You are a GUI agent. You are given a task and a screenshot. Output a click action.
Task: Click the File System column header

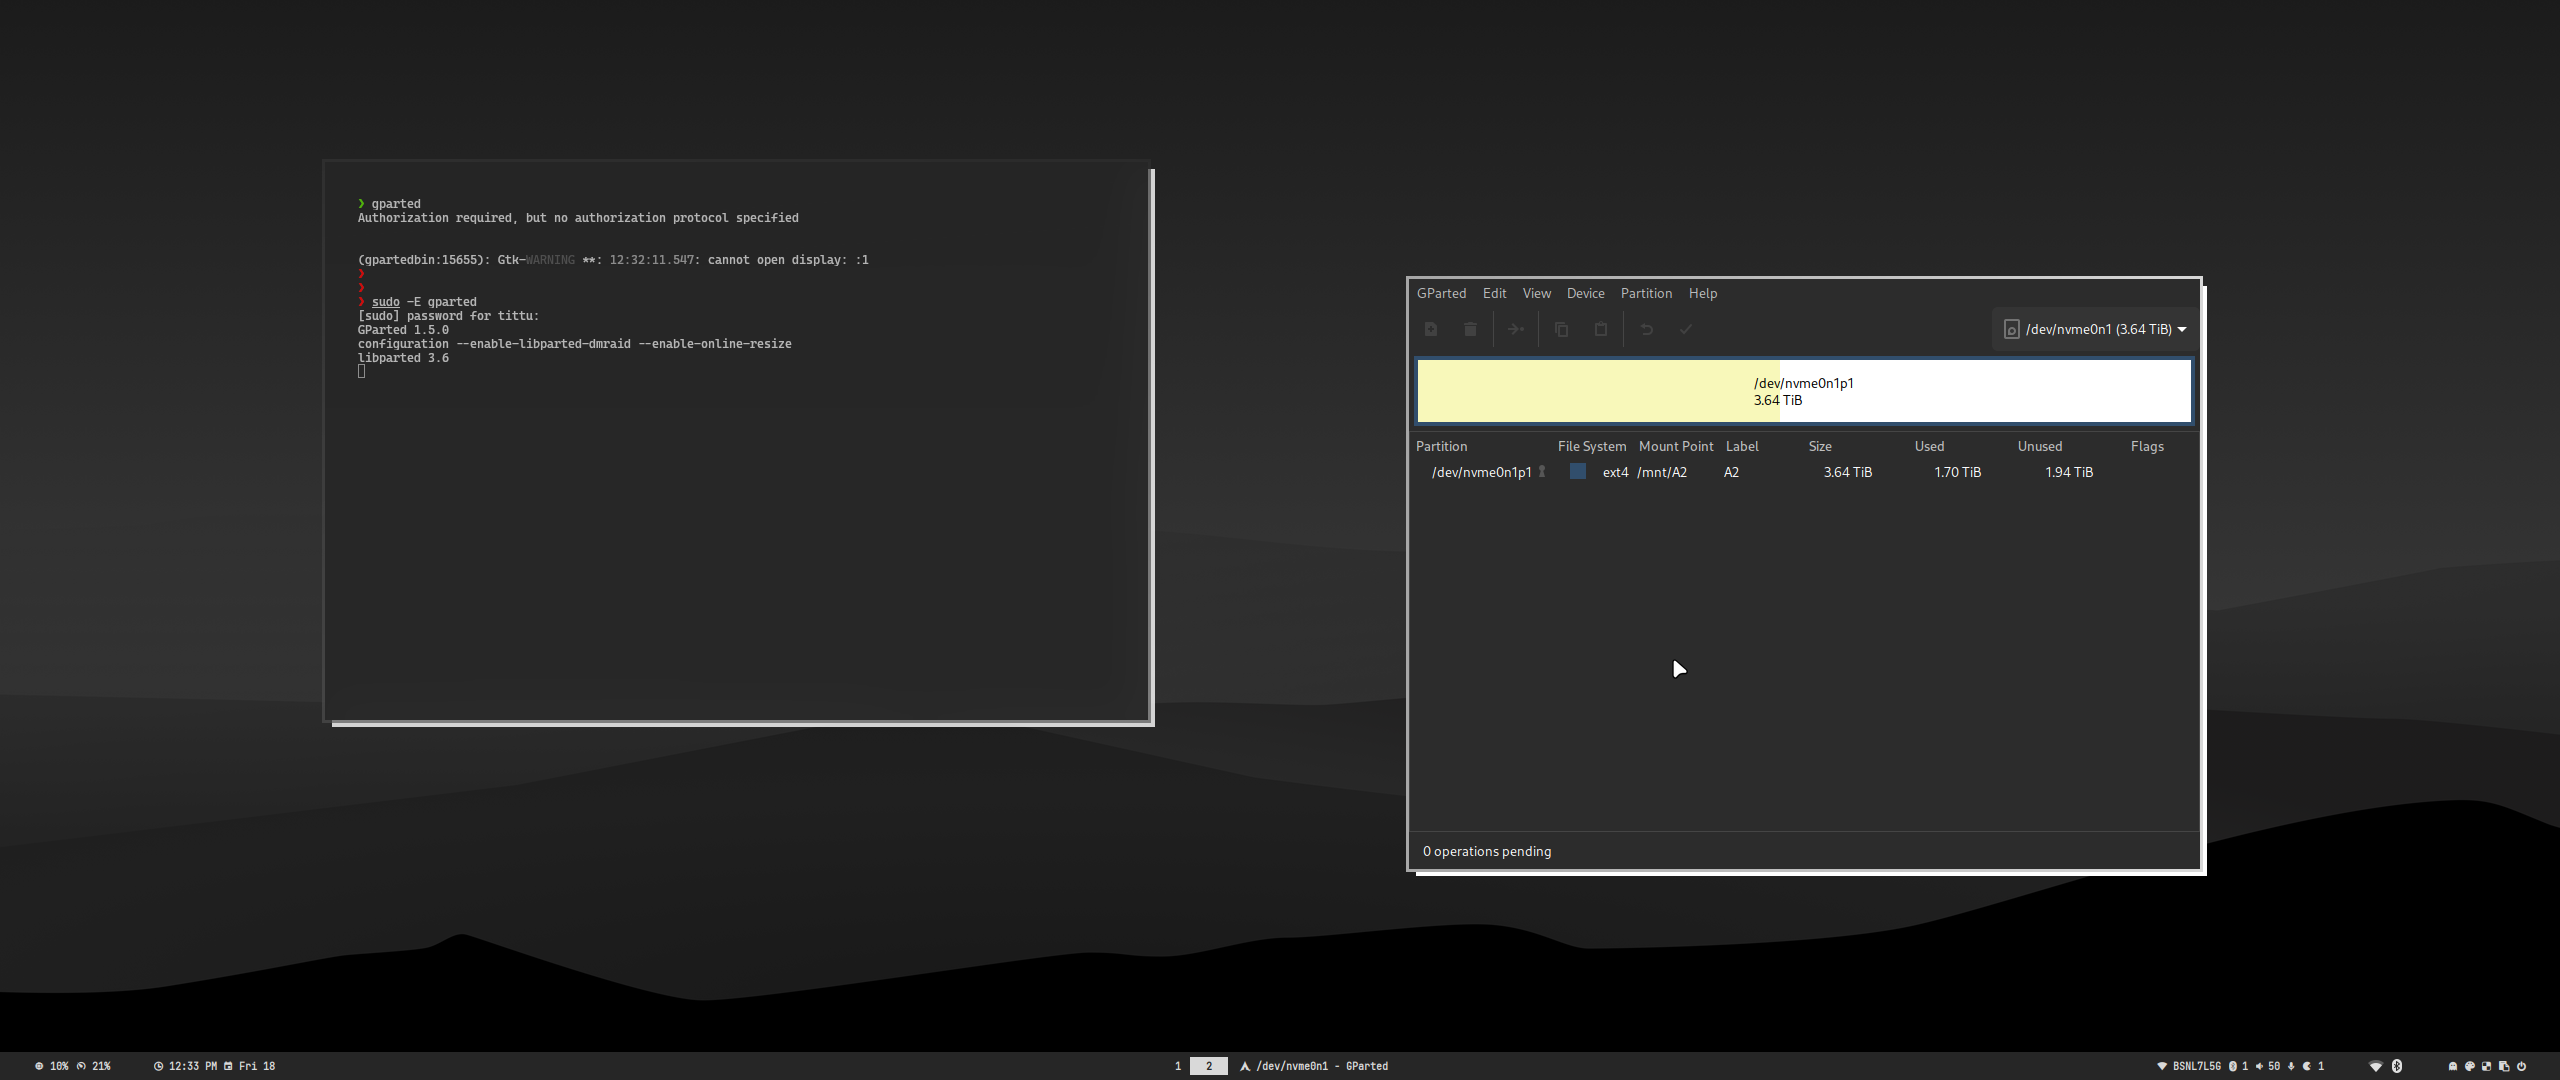(x=1591, y=446)
